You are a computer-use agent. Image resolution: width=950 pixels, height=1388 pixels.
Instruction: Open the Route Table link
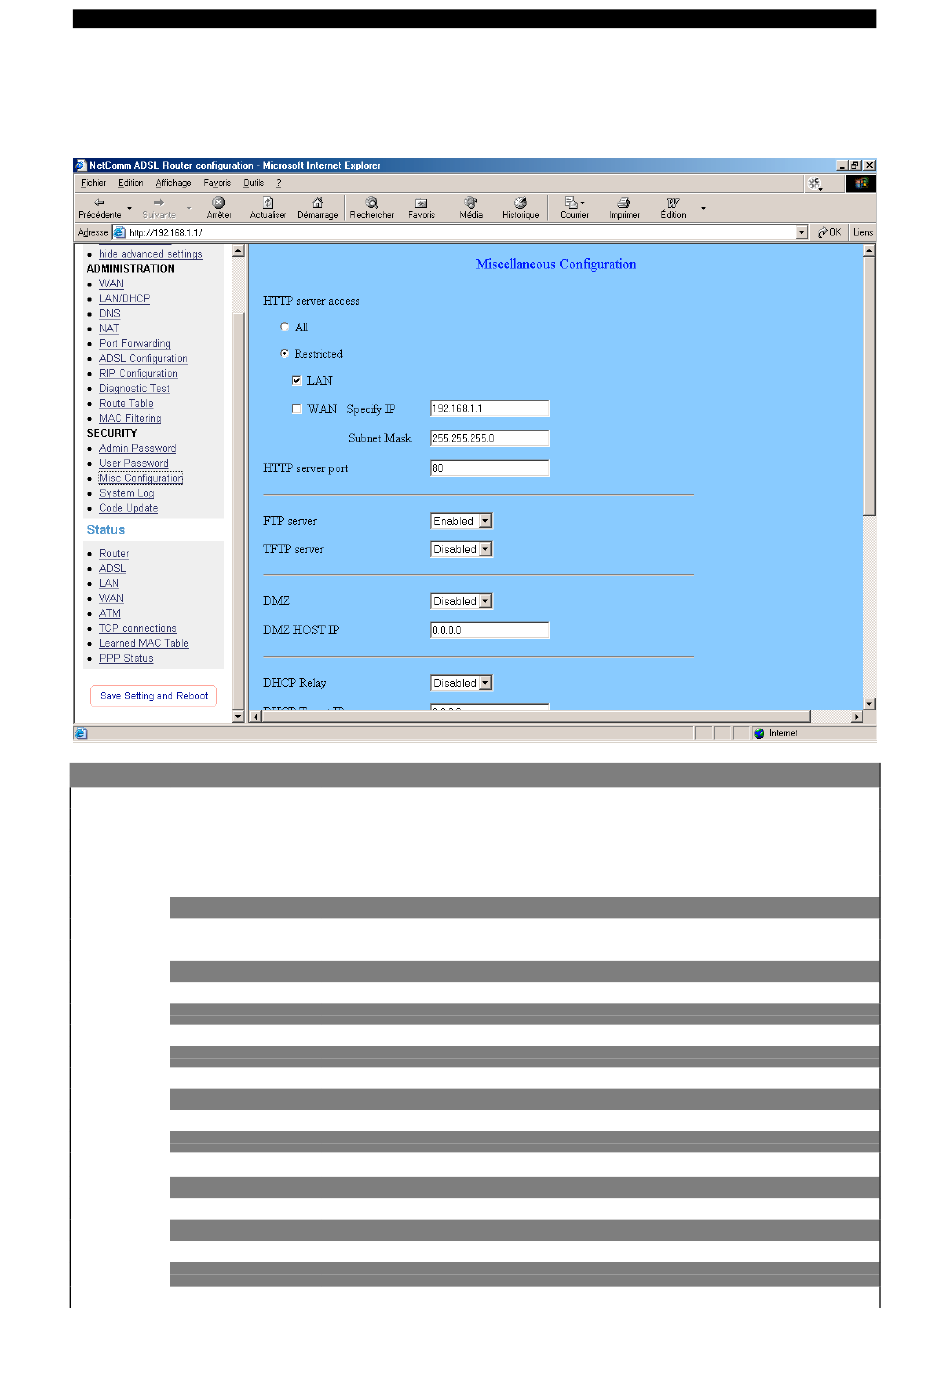click(126, 404)
